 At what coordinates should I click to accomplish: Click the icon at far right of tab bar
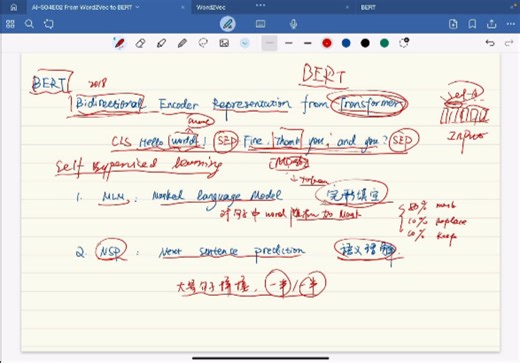pyautogui.click(x=513, y=6)
